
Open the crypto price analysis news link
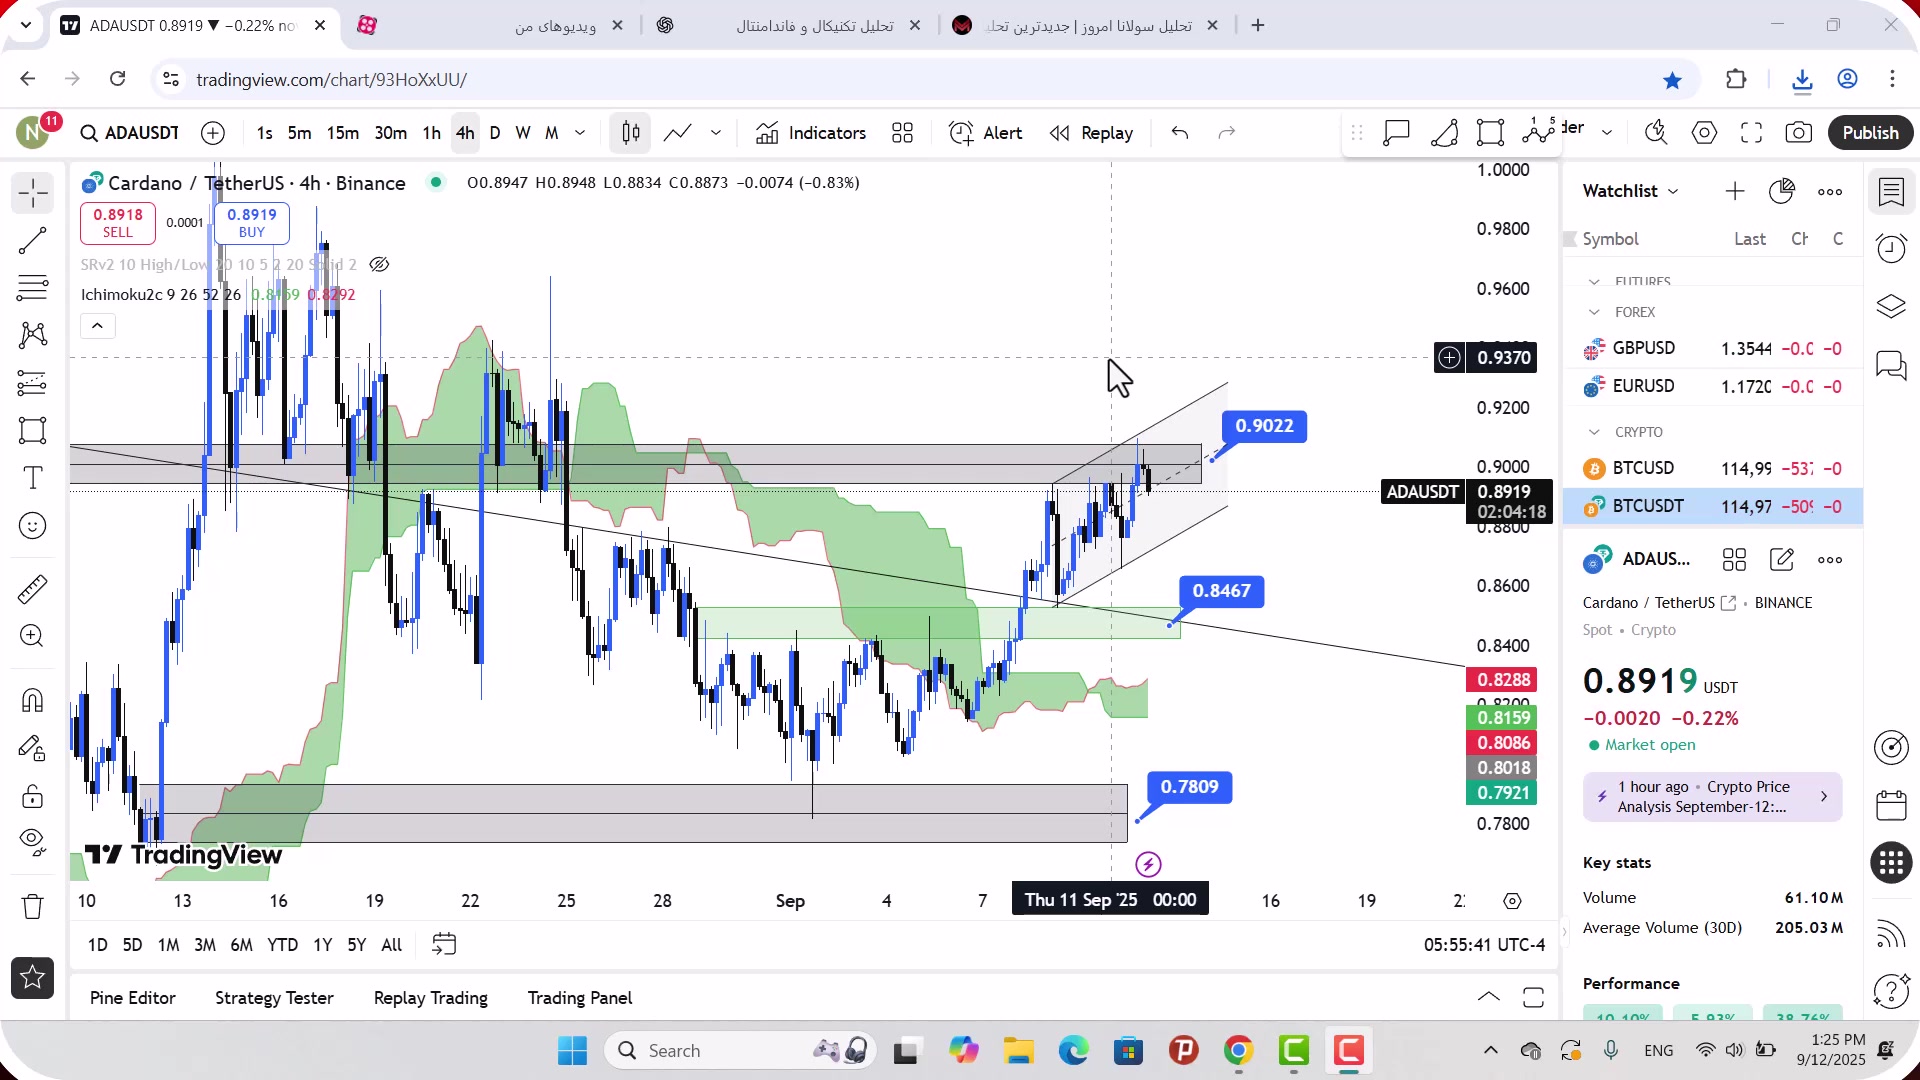pyautogui.click(x=1712, y=797)
